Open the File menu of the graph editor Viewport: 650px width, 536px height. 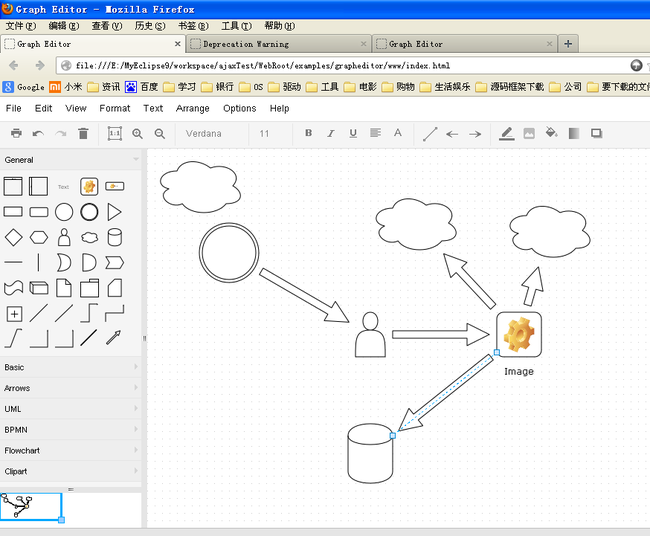13,109
